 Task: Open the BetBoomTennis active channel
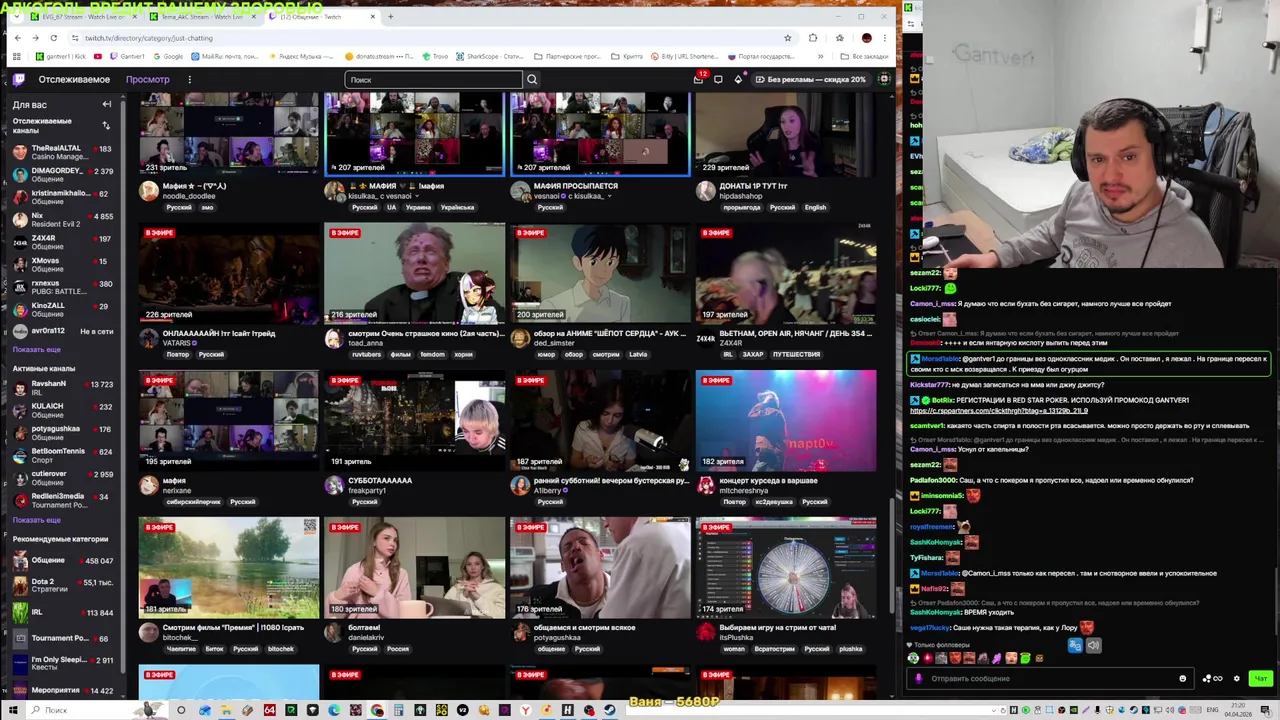coord(63,455)
